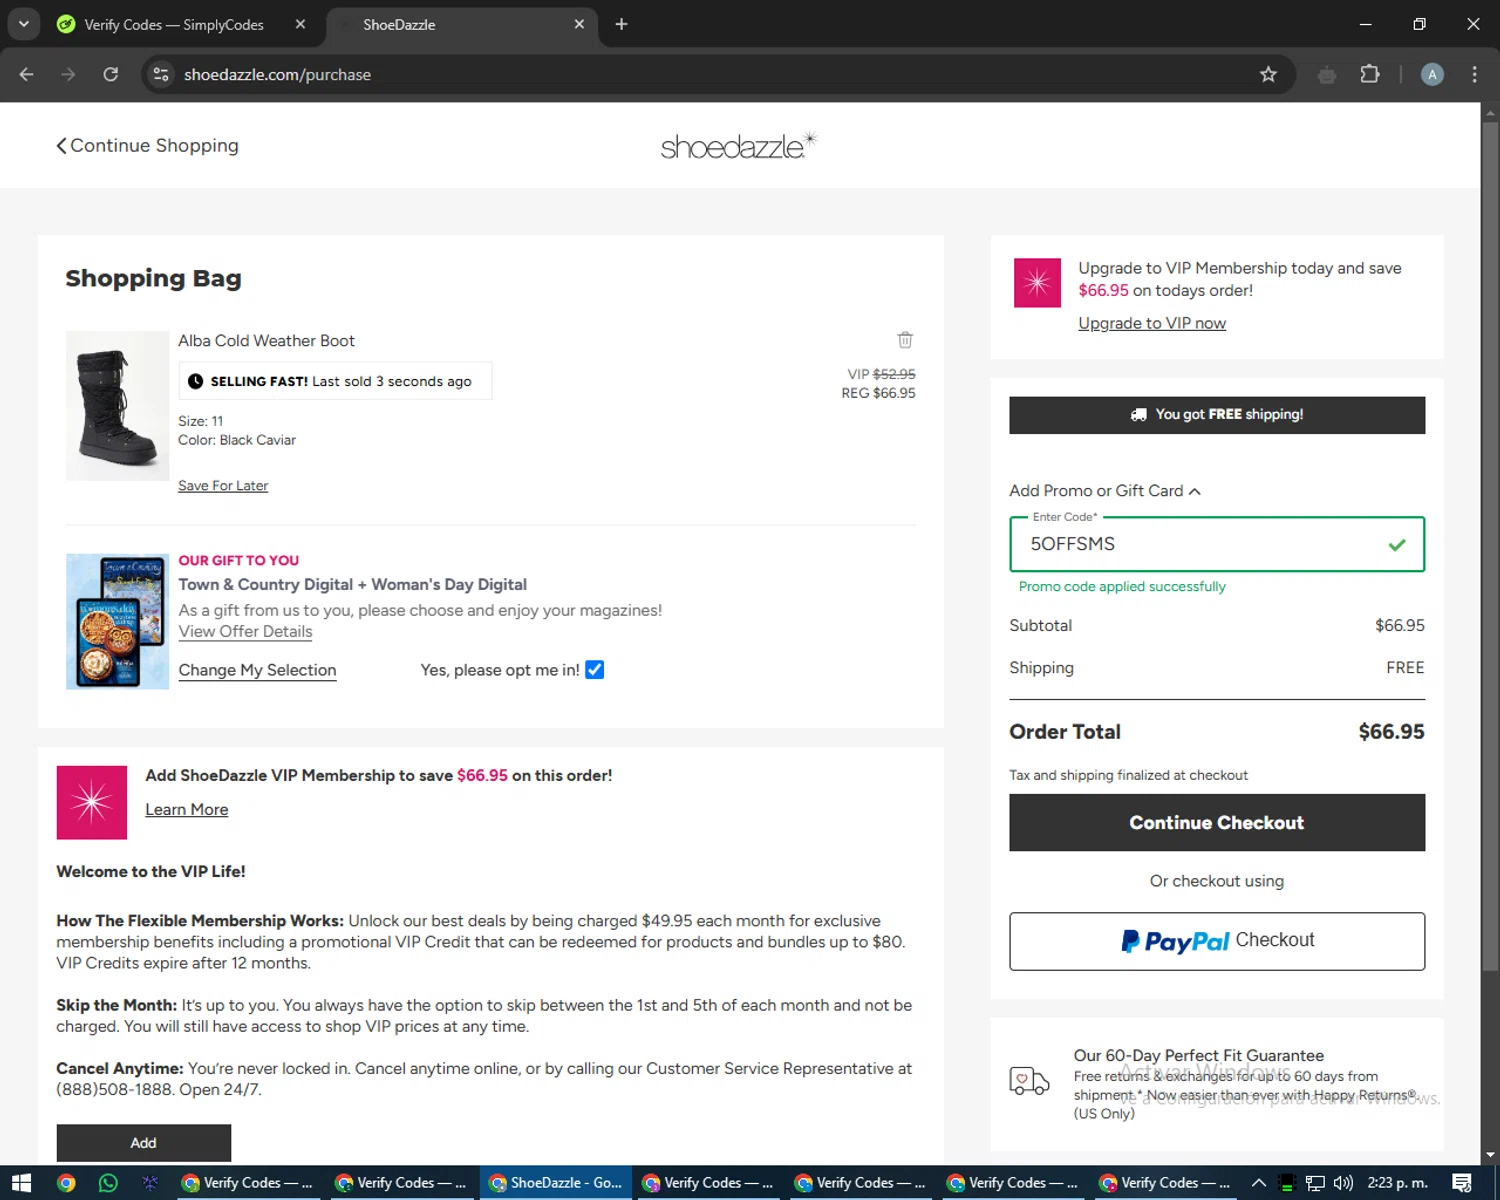Open the Windows notification center
This screenshot has width=1500, height=1200.
(x=1462, y=1183)
